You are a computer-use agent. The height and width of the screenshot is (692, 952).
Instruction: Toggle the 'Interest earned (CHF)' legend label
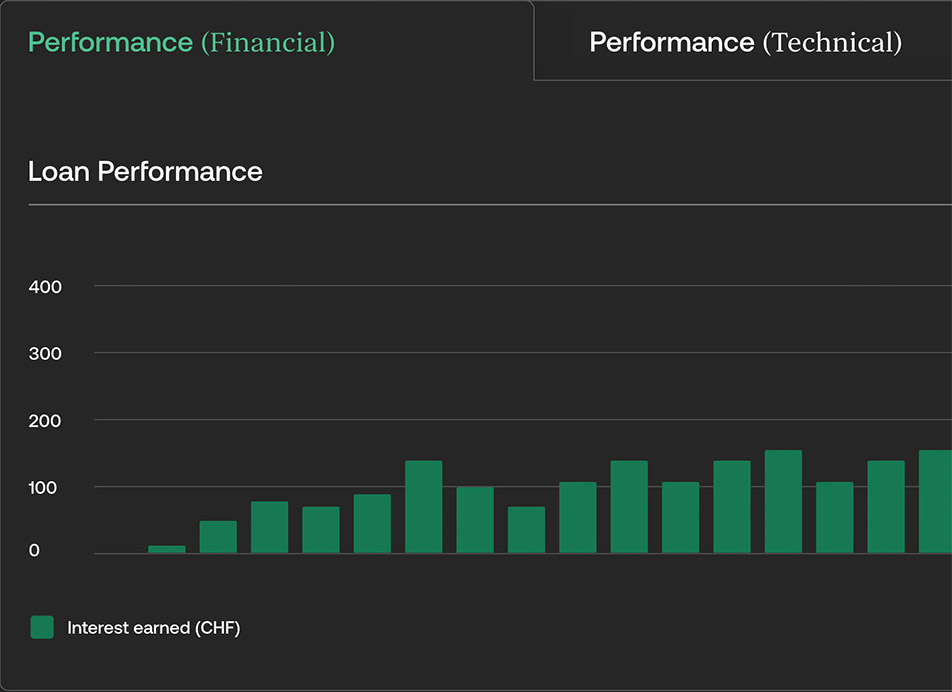coord(153,628)
